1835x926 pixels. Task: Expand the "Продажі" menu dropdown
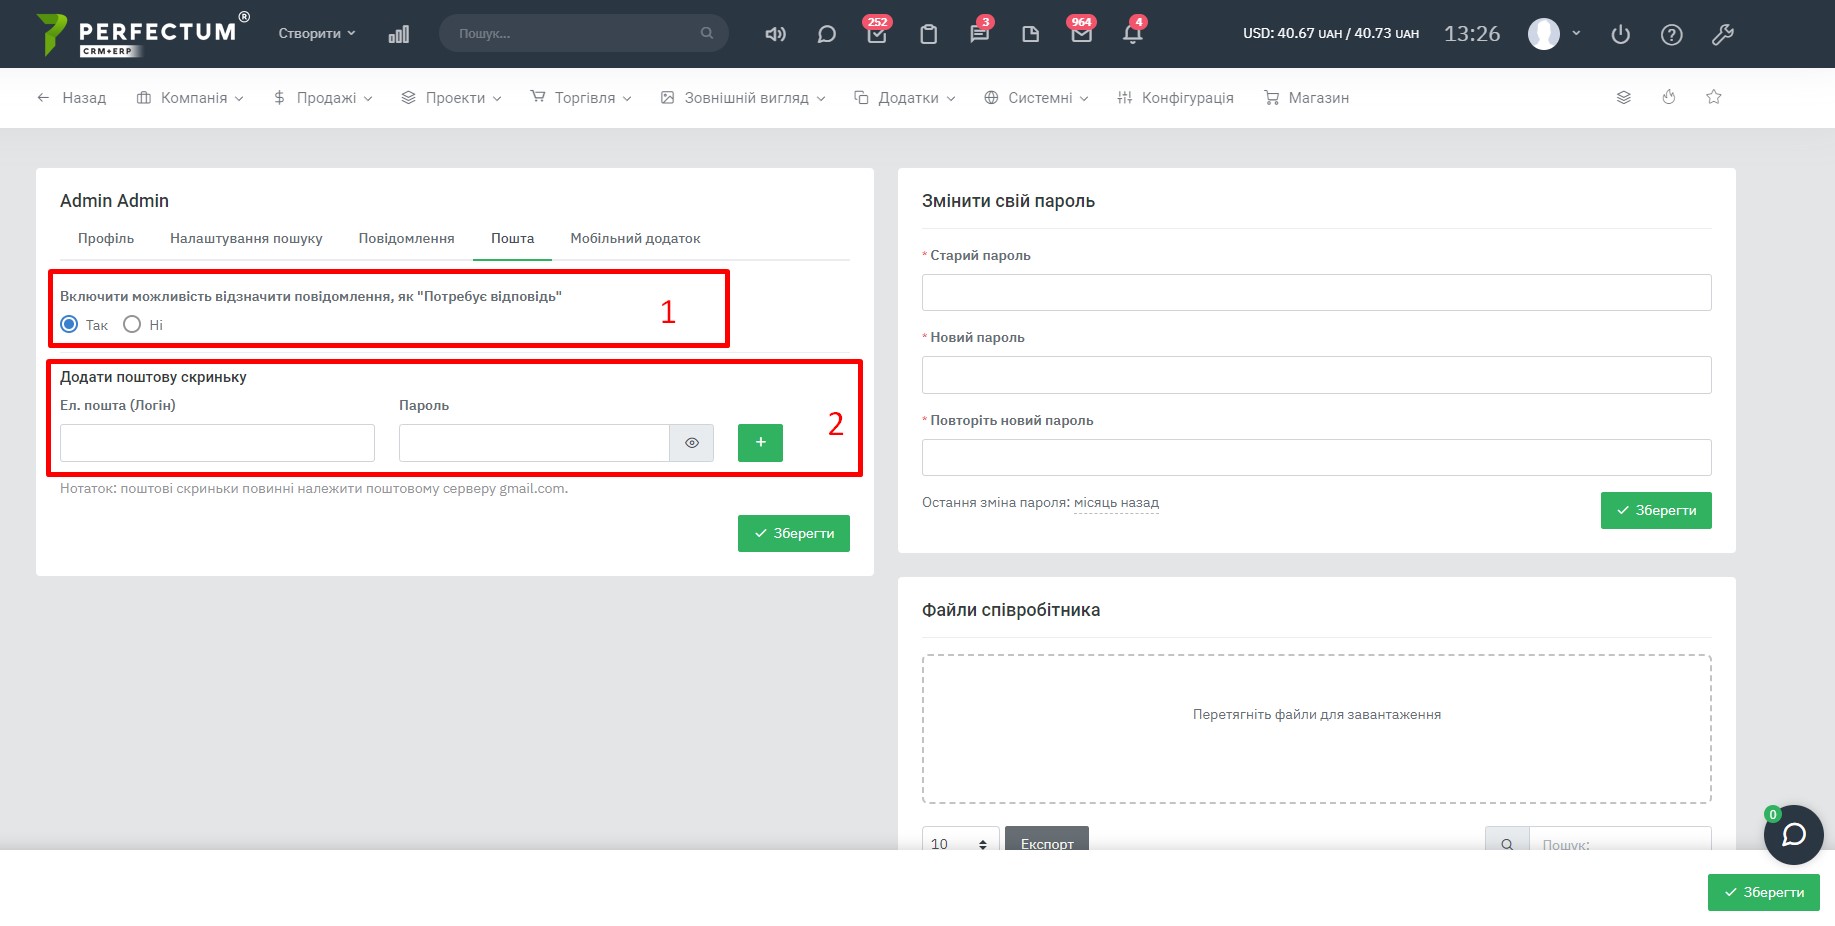tap(323, 98)
